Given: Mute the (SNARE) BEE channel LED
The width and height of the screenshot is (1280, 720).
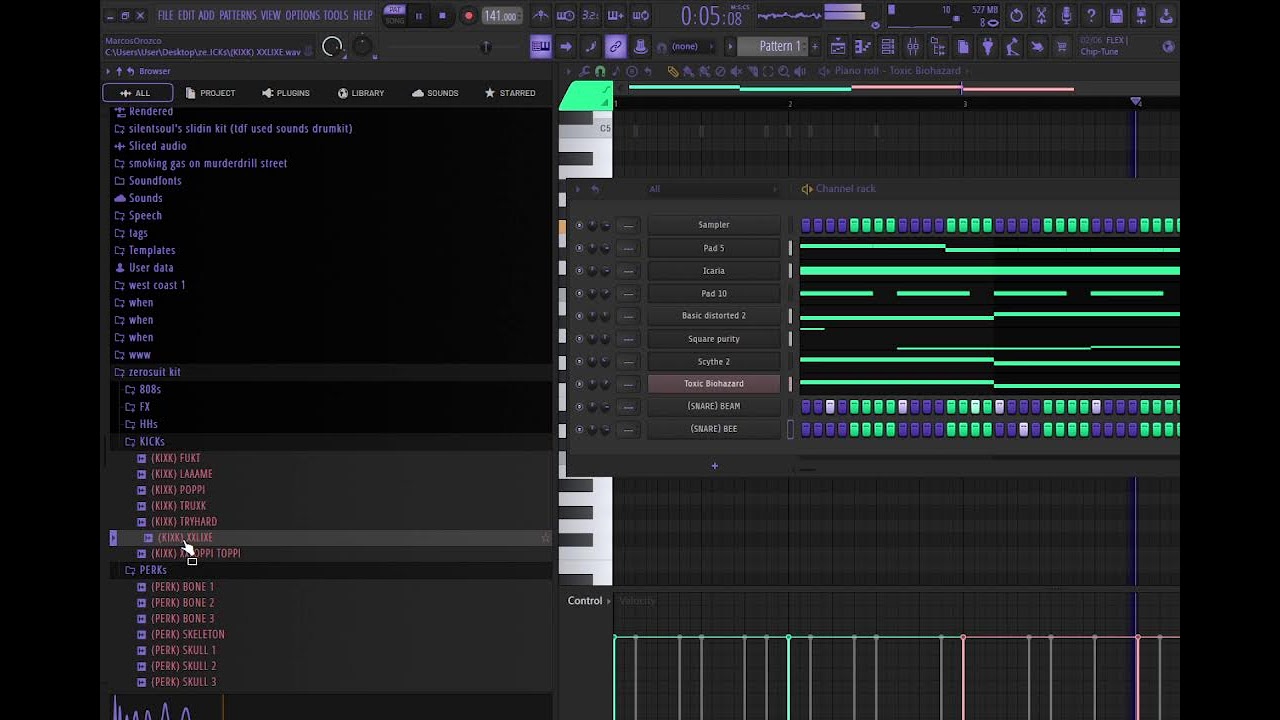Looking at the screenshot, I should point(578,429).
